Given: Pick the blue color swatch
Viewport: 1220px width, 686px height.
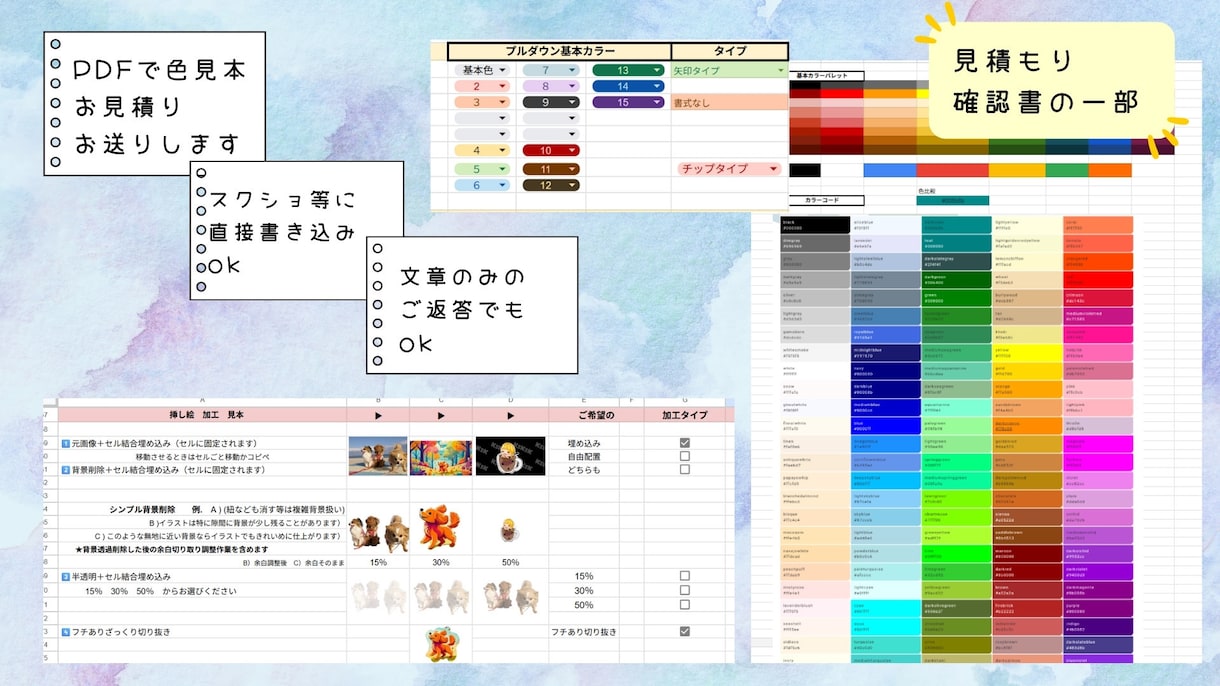Looking at the screenshot, I should point(885,425).
